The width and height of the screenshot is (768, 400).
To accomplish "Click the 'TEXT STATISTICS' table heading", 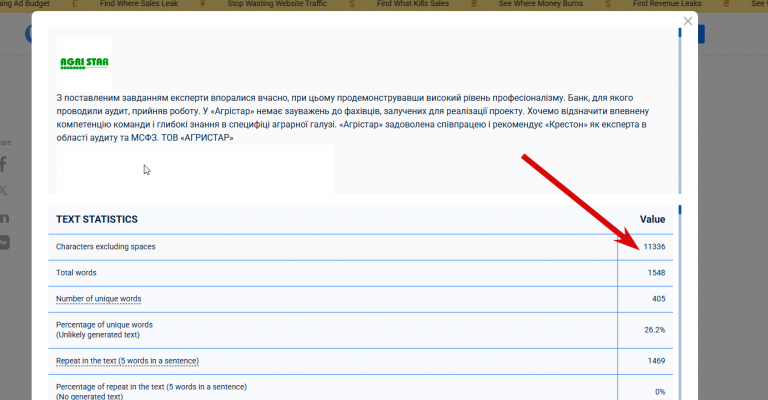I will click(x=97, y=219).
